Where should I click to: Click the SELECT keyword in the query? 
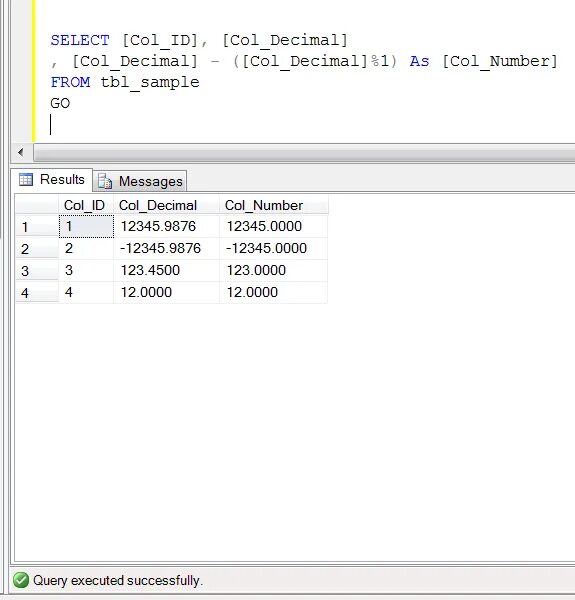point(80,40)
